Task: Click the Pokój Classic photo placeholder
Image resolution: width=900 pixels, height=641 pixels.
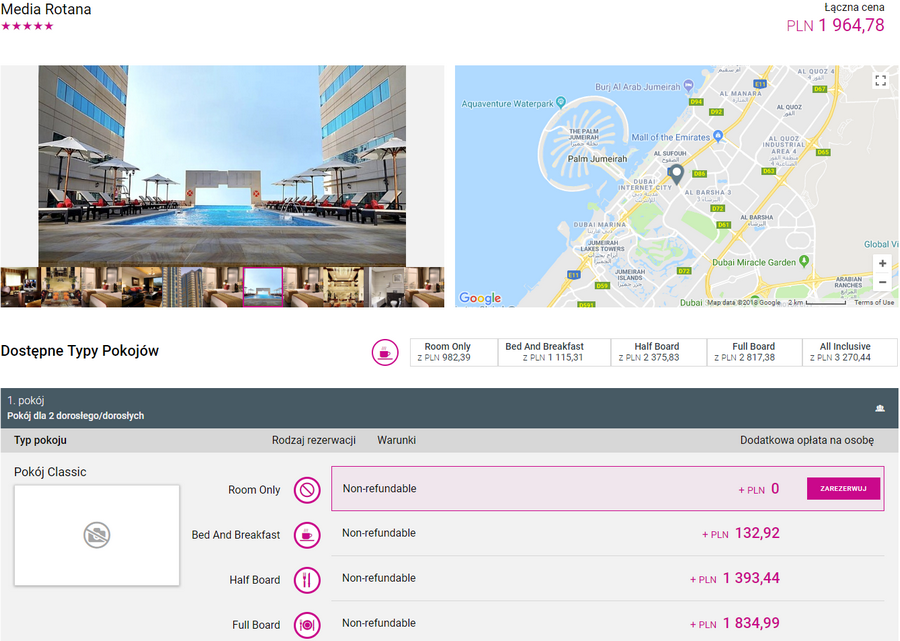Action: (x=97, y=535)
